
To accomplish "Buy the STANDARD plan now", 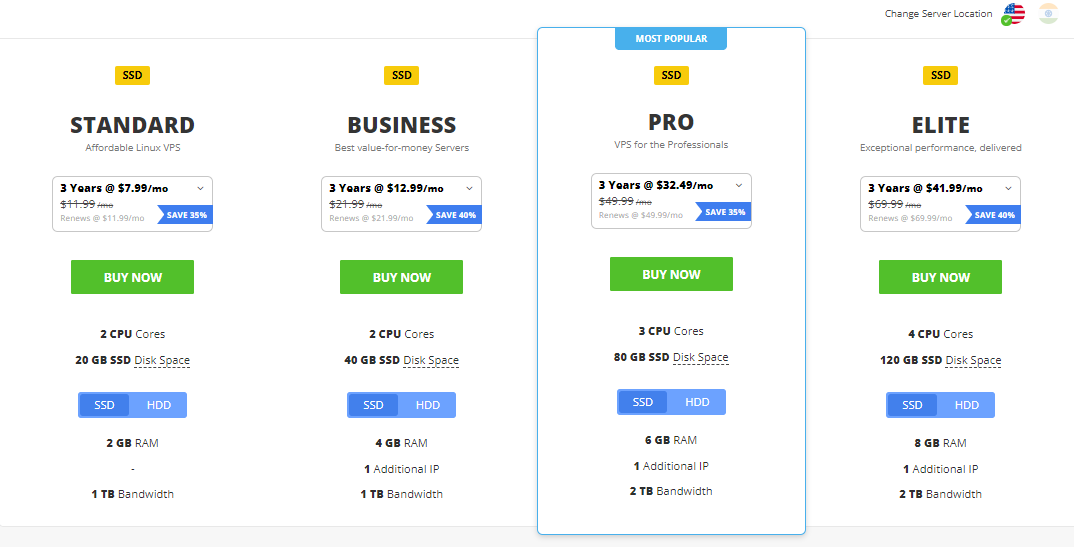I will click(x=132, y=277).
